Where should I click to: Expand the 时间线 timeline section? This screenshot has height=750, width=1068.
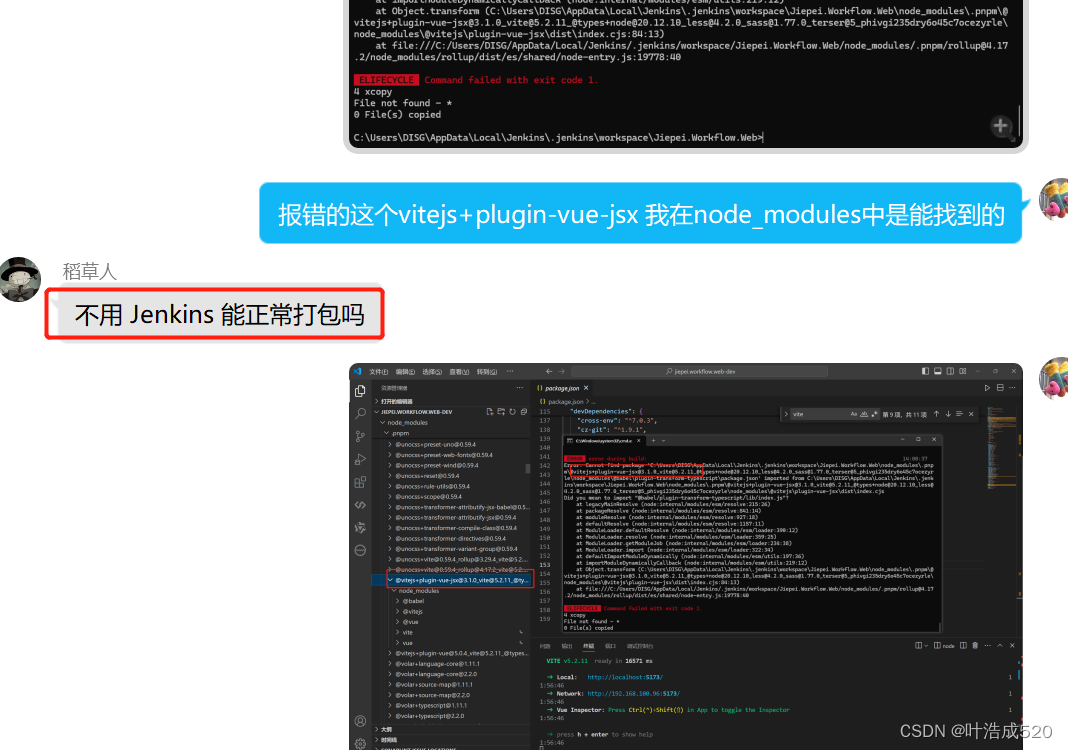point(452,740)
